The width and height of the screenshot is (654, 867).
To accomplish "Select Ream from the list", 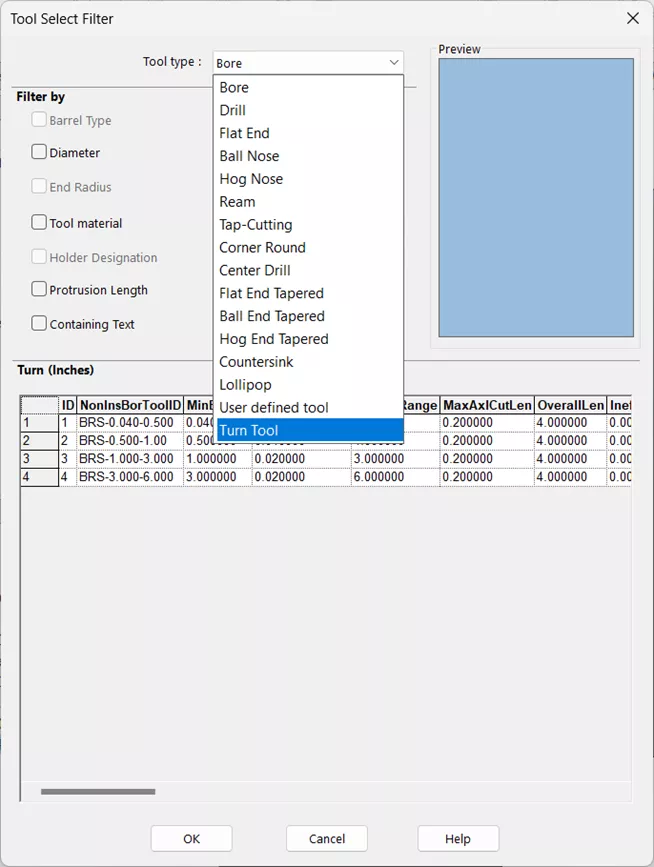I will pyautogui.click(x=308, y=202).
